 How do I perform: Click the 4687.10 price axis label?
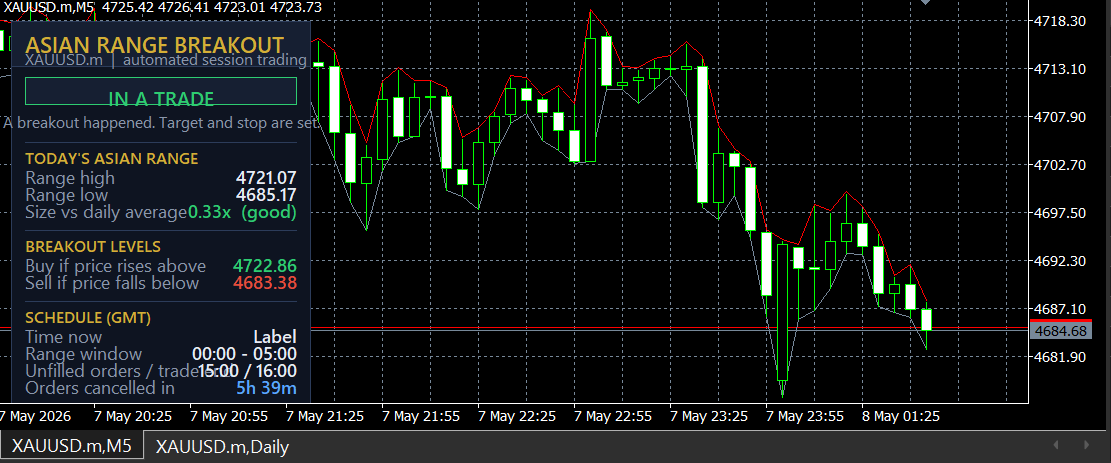[x=1060, y=309]
